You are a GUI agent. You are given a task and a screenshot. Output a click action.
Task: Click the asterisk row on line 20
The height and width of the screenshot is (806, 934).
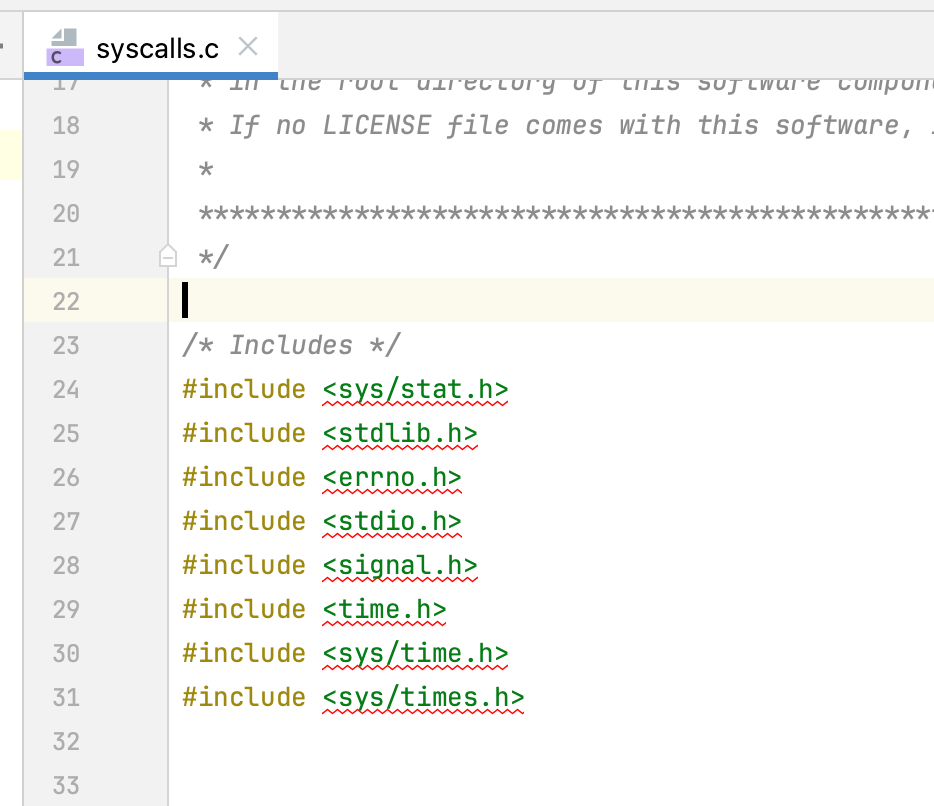click(560, 213)
